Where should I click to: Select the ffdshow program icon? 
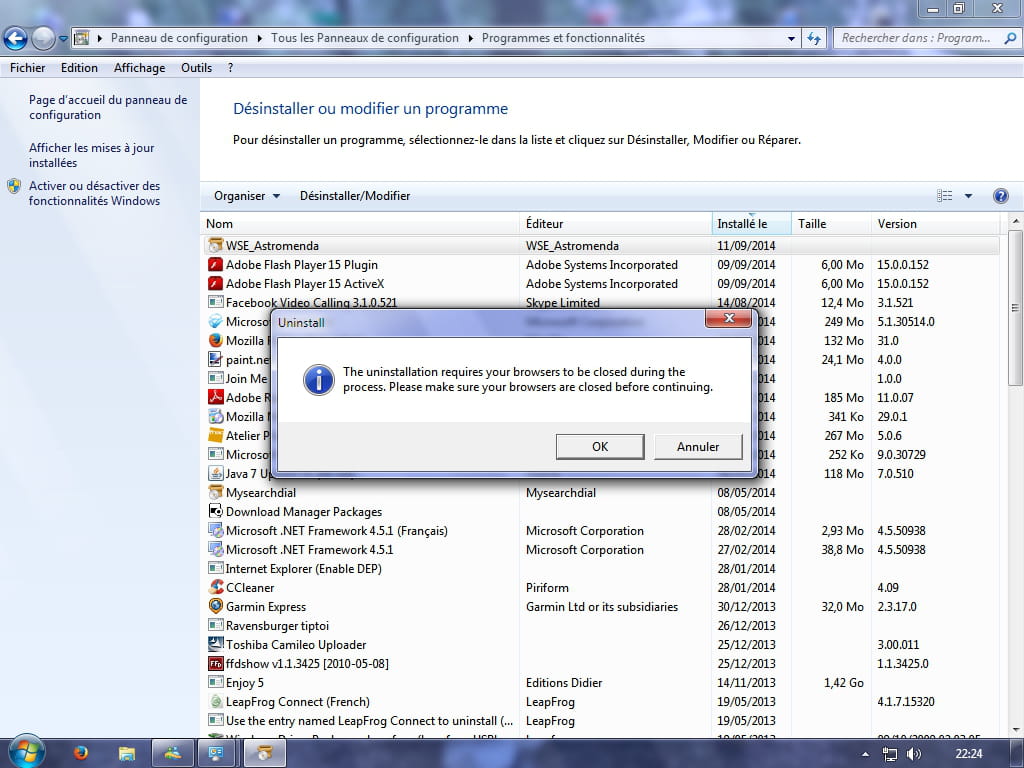215,664
